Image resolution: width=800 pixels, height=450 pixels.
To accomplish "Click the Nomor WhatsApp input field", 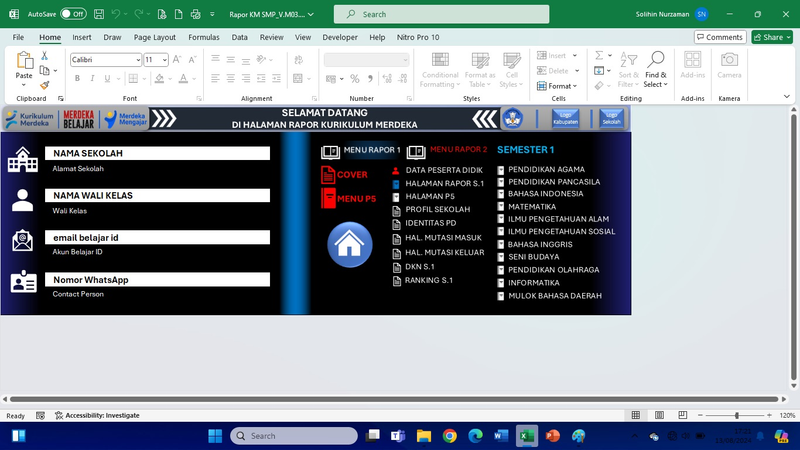I will click(x=157, y=280).
